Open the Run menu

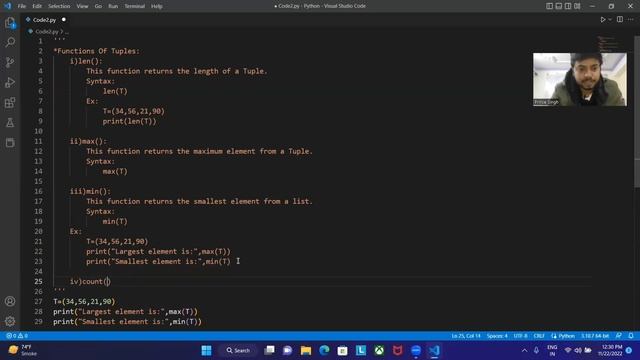[113, 6]
